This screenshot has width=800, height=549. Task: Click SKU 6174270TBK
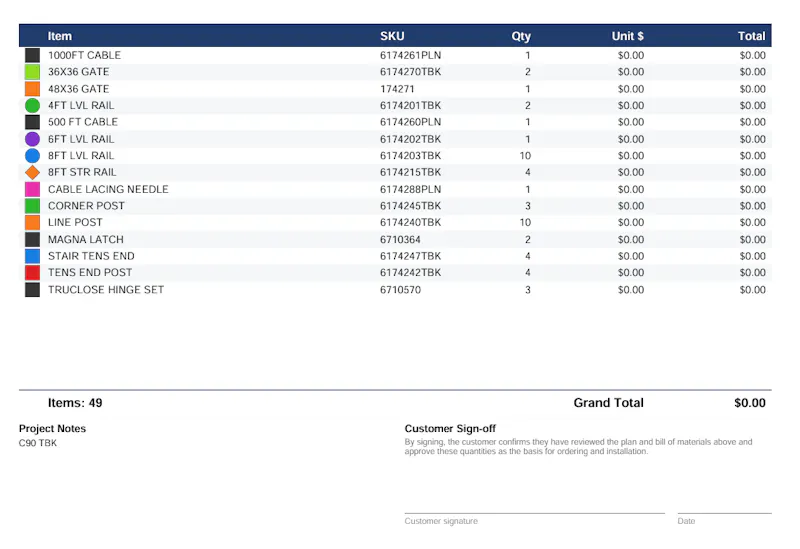(x=410, y=72)
